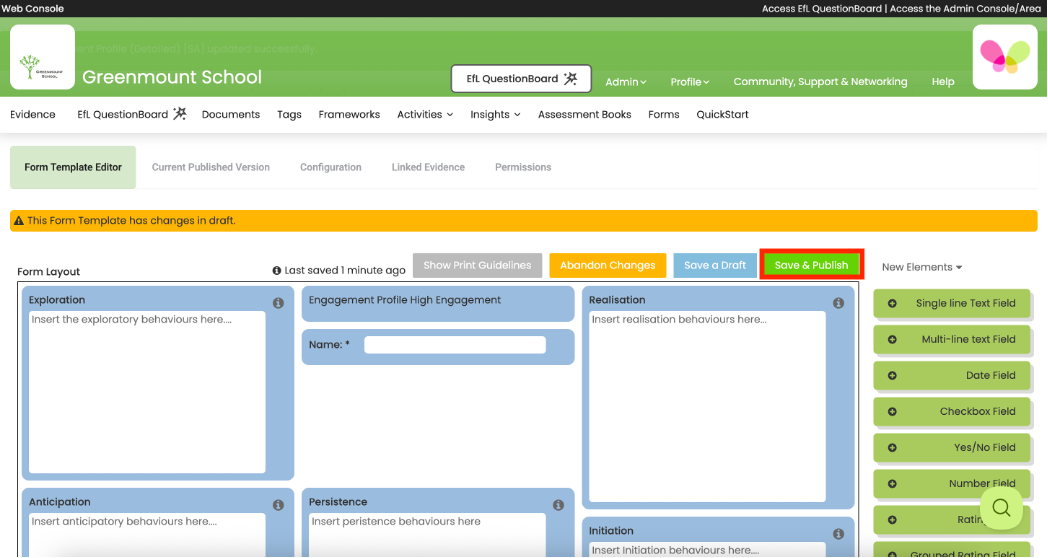Click the butterfly logo in the header

(x=1005, y=57)
